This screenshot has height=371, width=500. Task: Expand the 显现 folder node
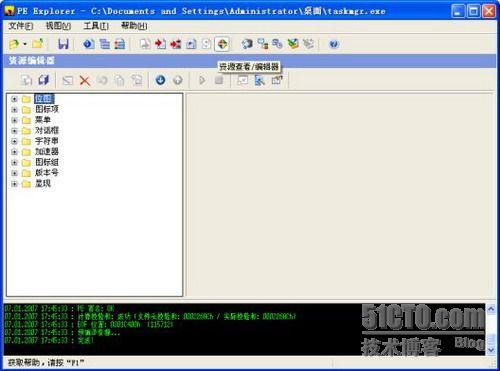point(14,184)
